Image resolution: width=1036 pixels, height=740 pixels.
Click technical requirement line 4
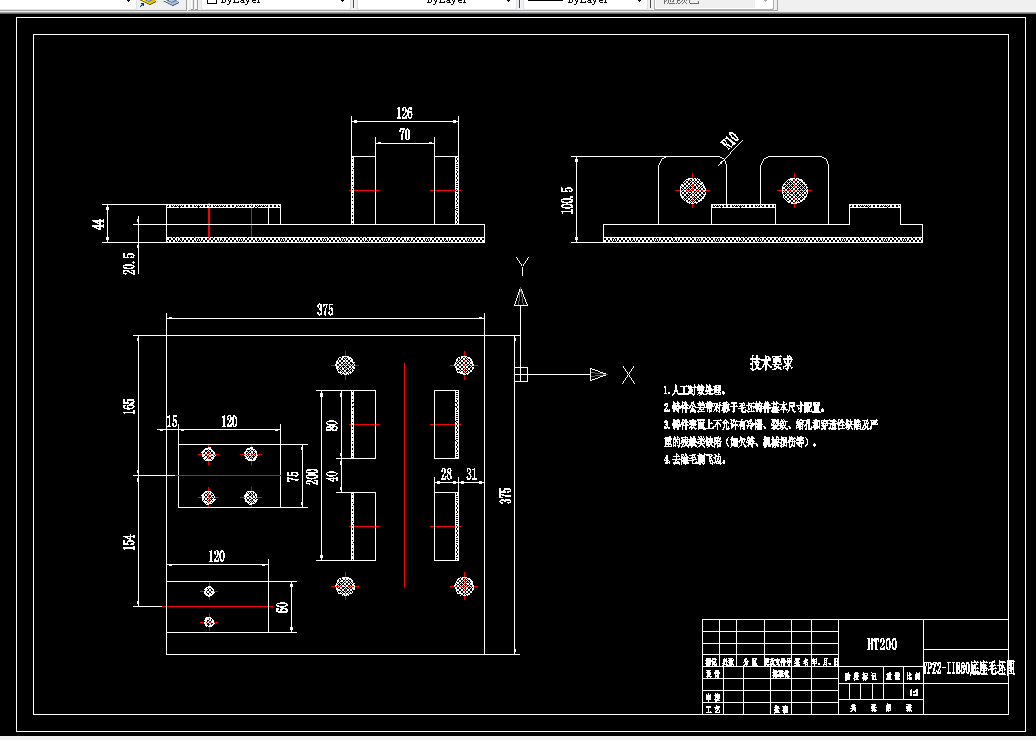click(x=695, y=460)
